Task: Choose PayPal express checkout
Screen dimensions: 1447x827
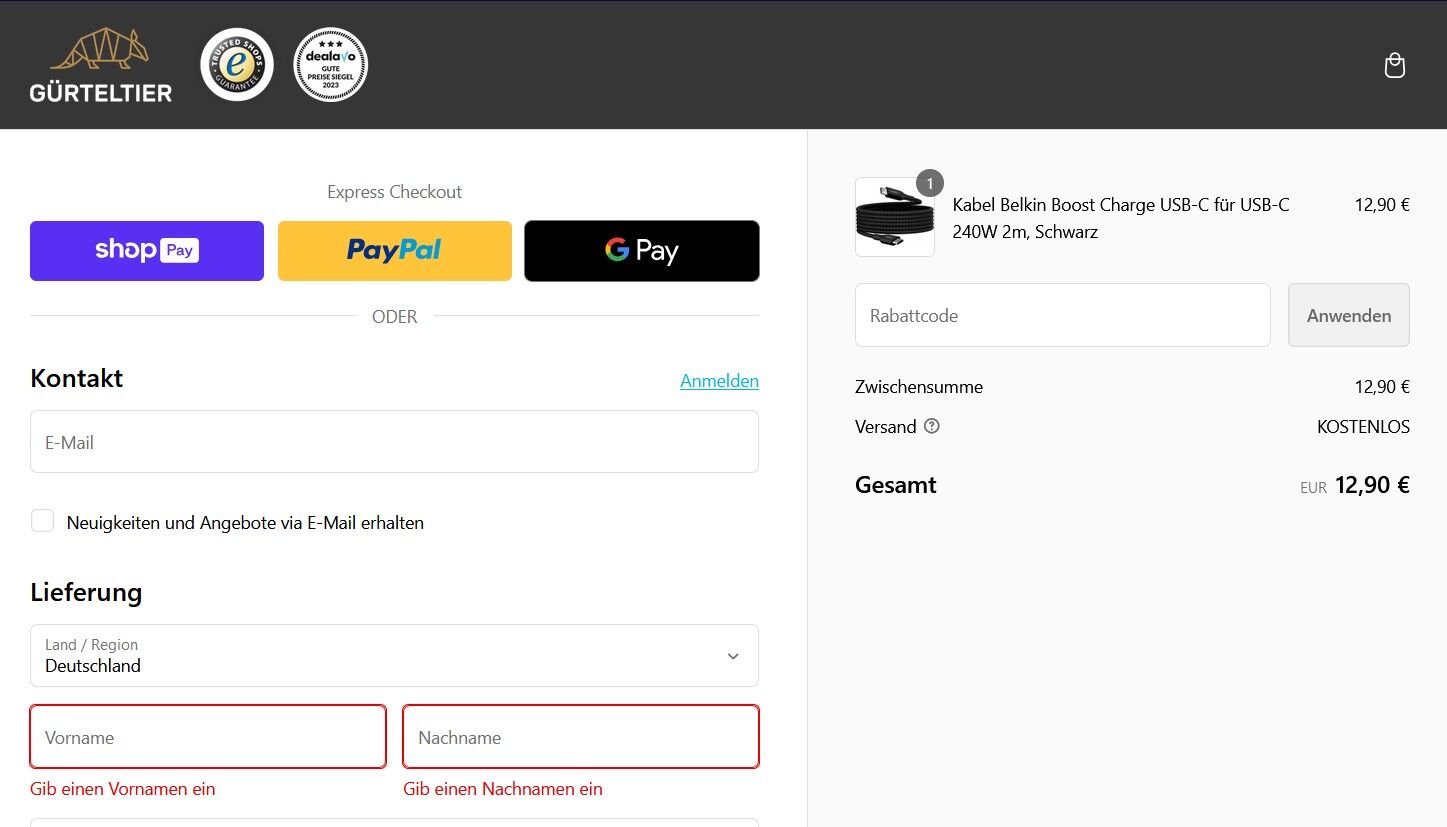Action: pos(395,251)
